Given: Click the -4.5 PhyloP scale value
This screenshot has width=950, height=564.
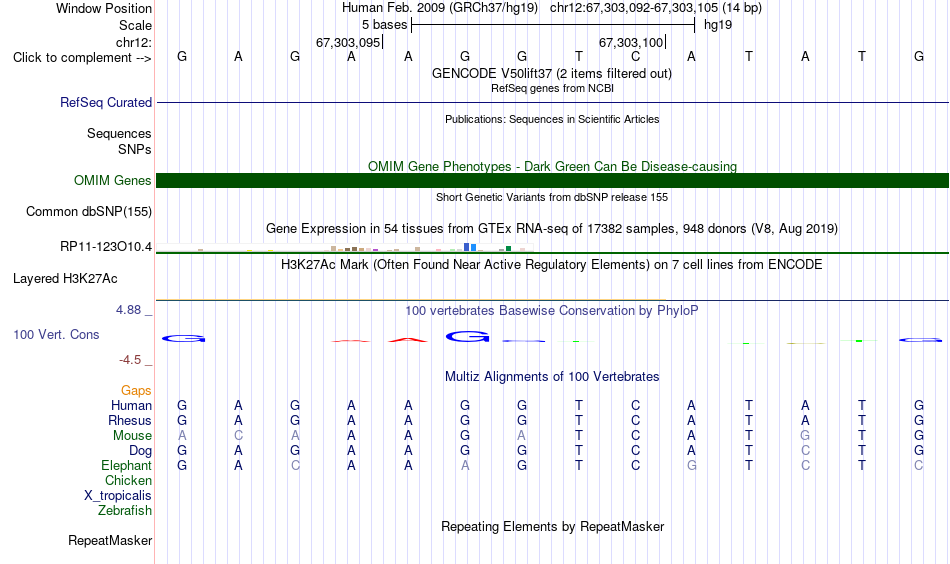Looking at the screenshot, I should point(130,360).
